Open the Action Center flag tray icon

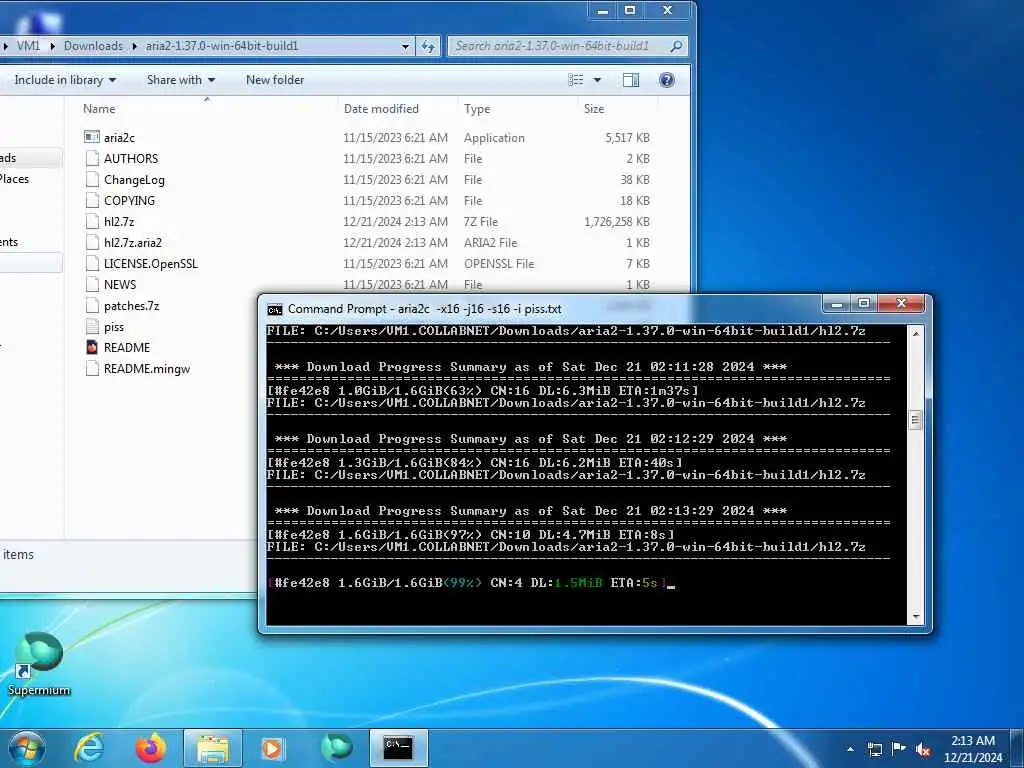point(899,749)
